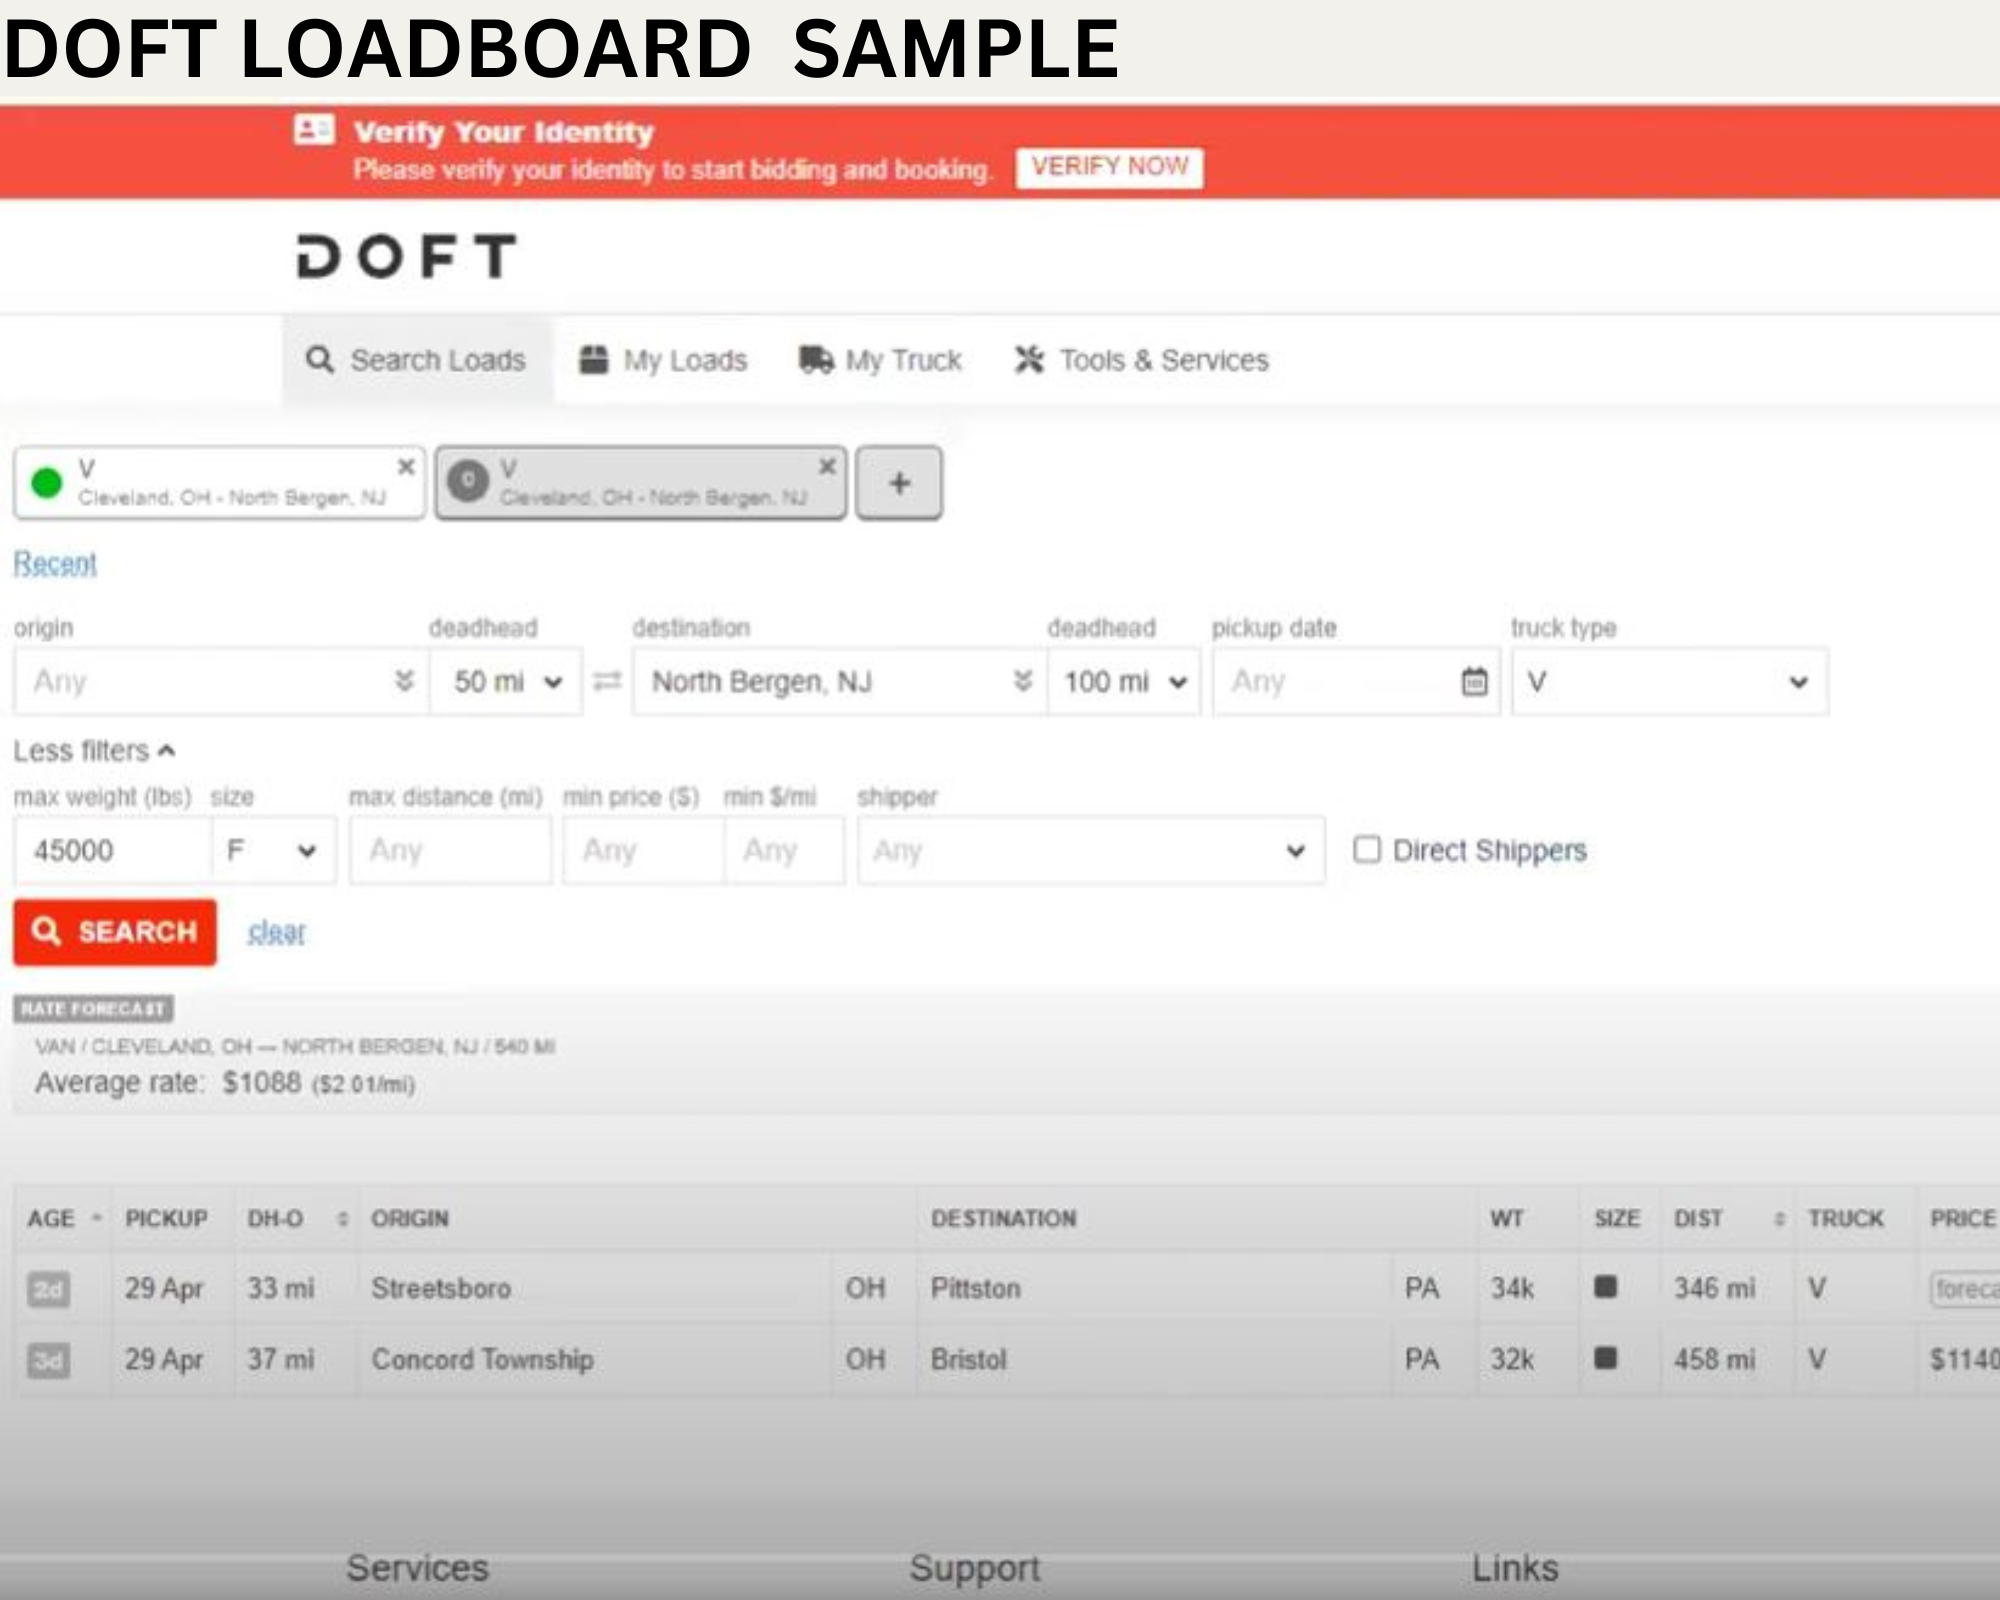Open the shipper Any dropdown
Viewport: 2000px width, 1600px height.
1090,850
